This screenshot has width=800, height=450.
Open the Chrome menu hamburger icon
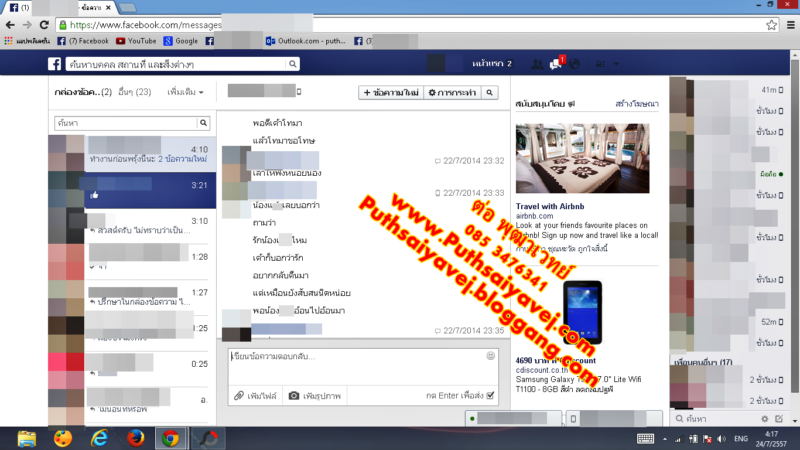click(790, 24)
